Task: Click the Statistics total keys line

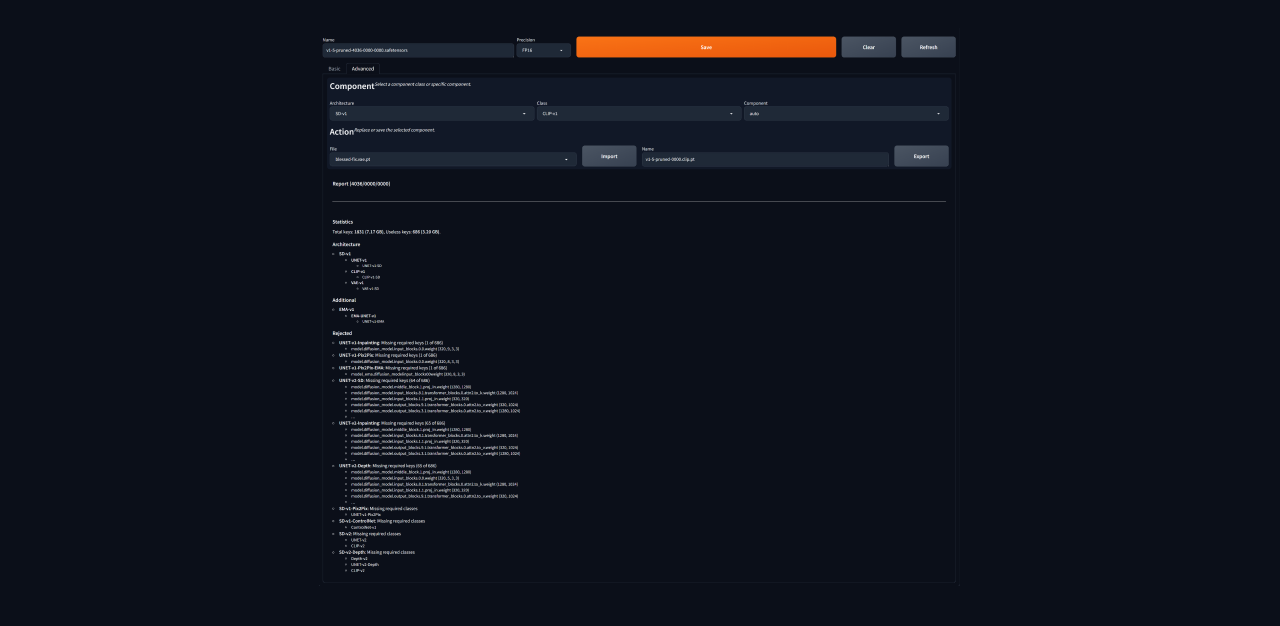Action: pos(386,231)
